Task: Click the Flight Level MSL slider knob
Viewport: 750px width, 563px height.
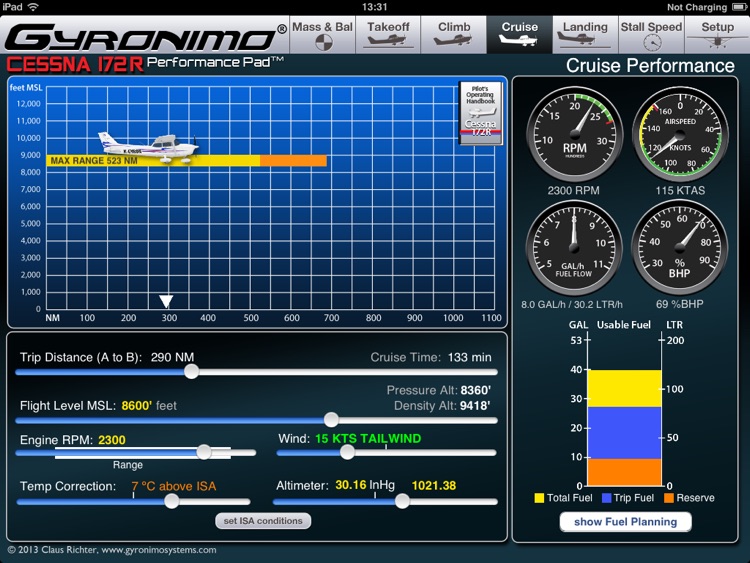Action: [331, 420]
